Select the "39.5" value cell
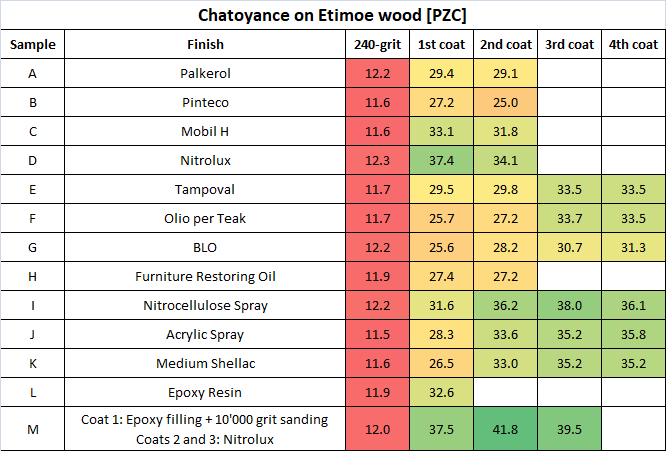Screen dimensions: 666x451 pos(570,429)
